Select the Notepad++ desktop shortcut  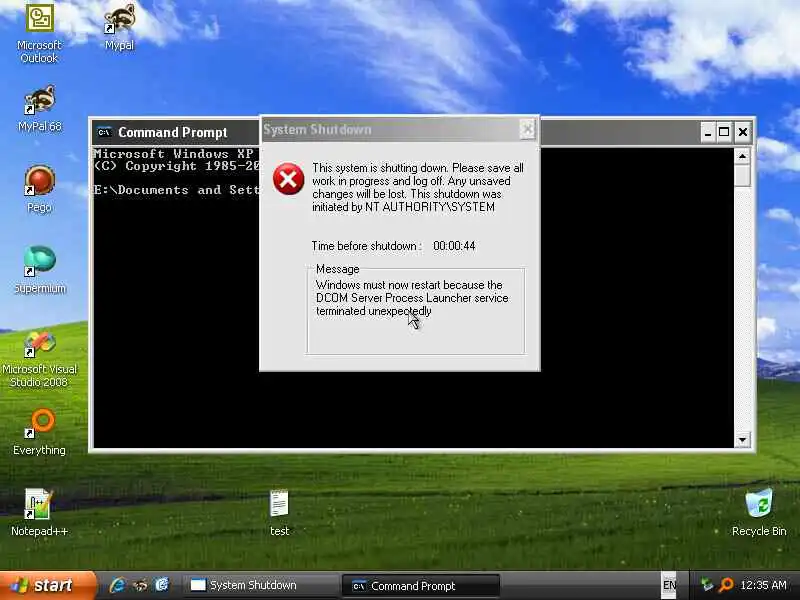tap(39, 513)
